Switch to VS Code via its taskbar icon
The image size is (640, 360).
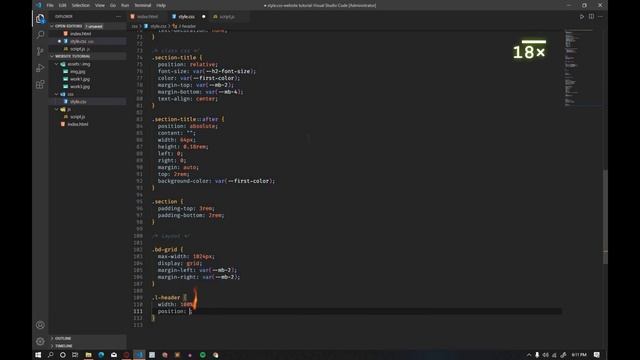139,355
